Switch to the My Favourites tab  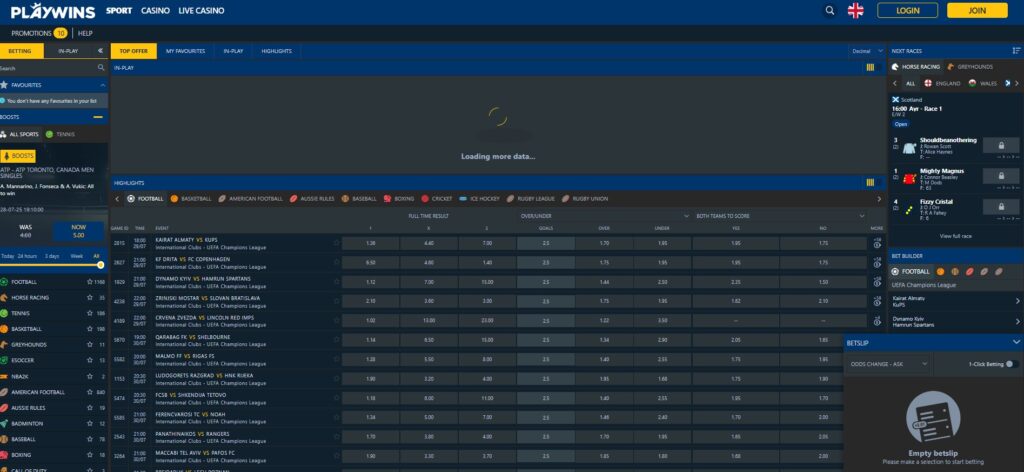185,51
